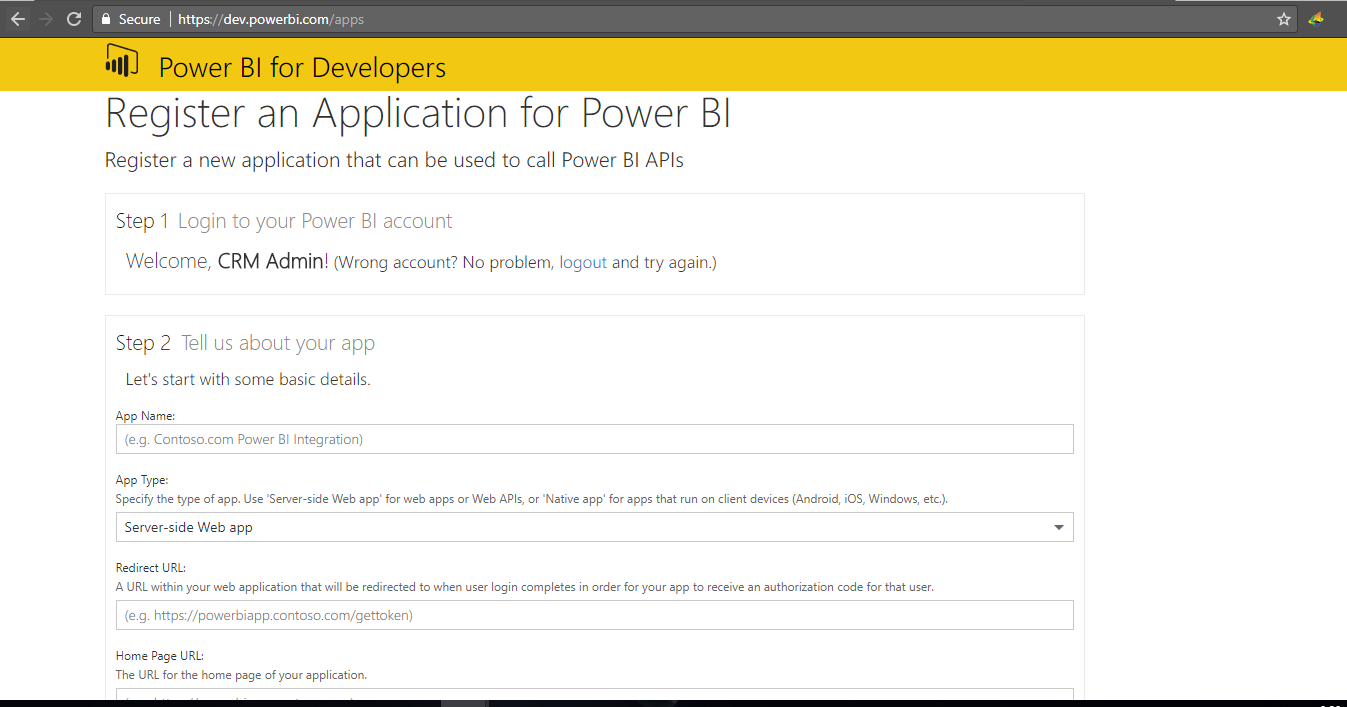This screenshot has width=1347, height=707.
Task: Click the browser extension icon beside the star
Action: pos(1316,18)
